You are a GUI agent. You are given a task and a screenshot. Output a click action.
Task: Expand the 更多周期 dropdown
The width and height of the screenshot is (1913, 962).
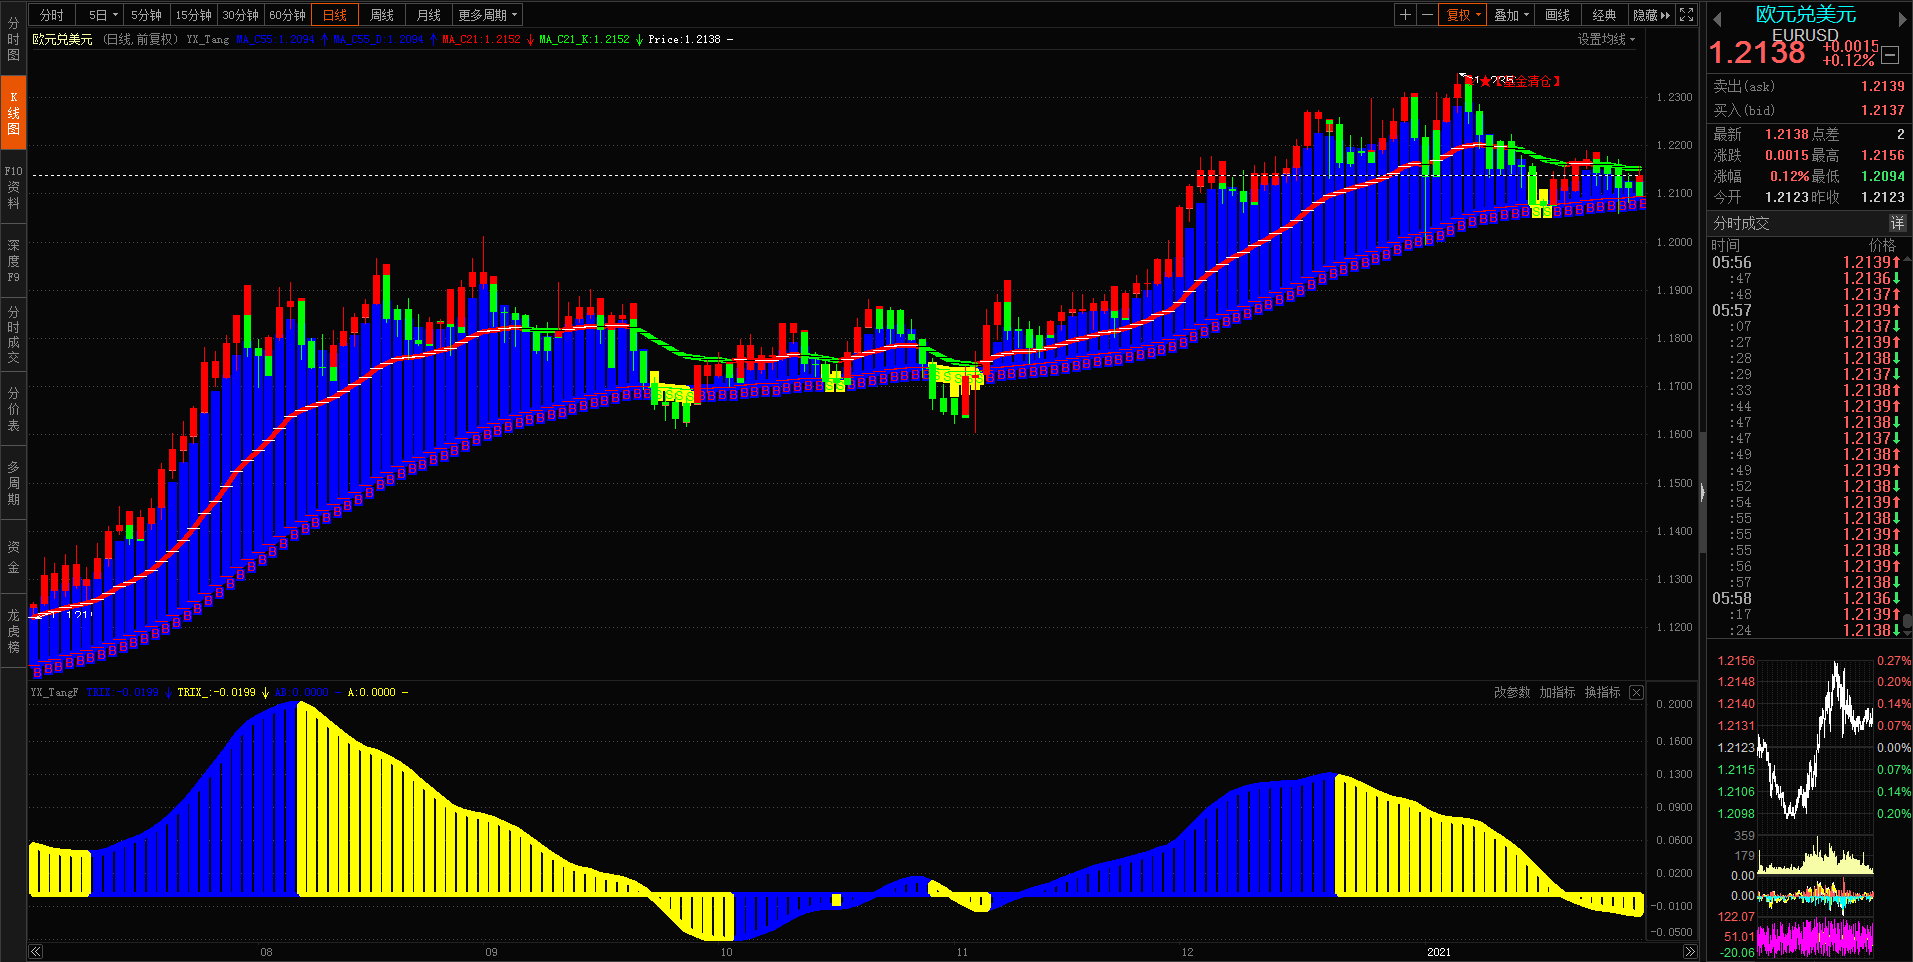(x=487, y=15)
